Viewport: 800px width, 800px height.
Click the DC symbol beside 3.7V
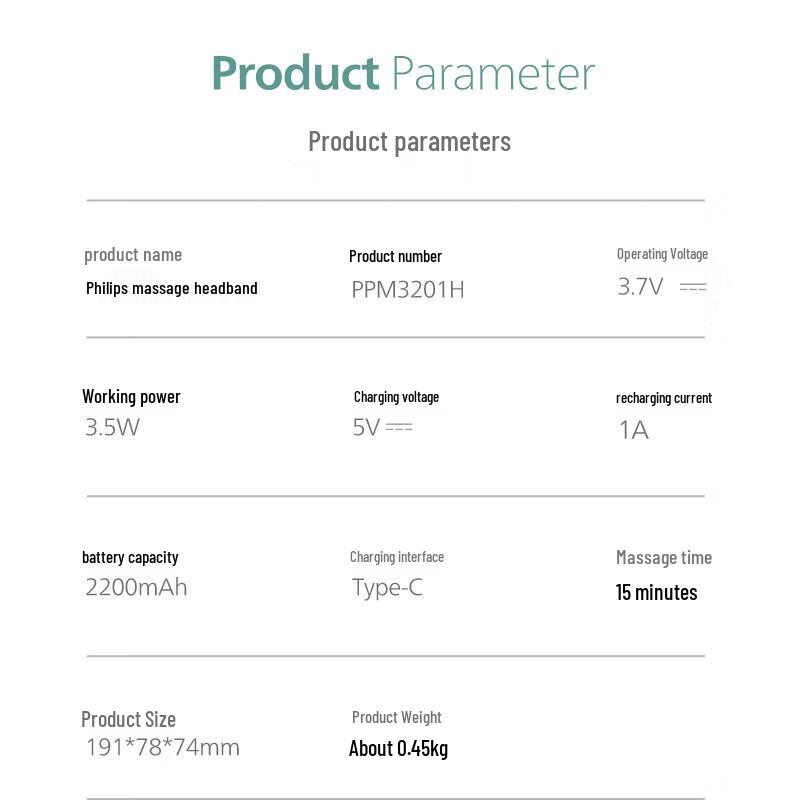coord(693,287)
